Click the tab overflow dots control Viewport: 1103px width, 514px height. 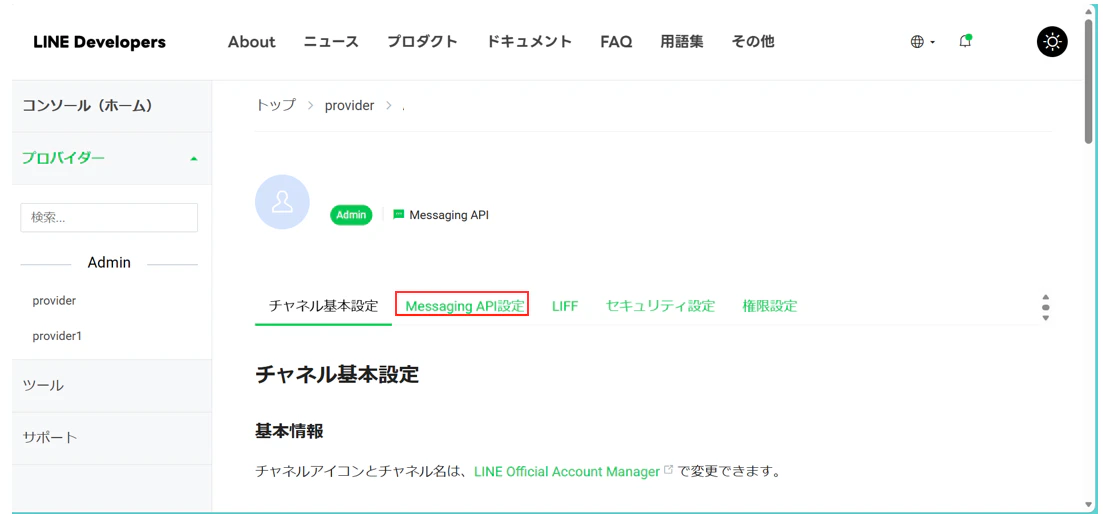[1046, 307]
